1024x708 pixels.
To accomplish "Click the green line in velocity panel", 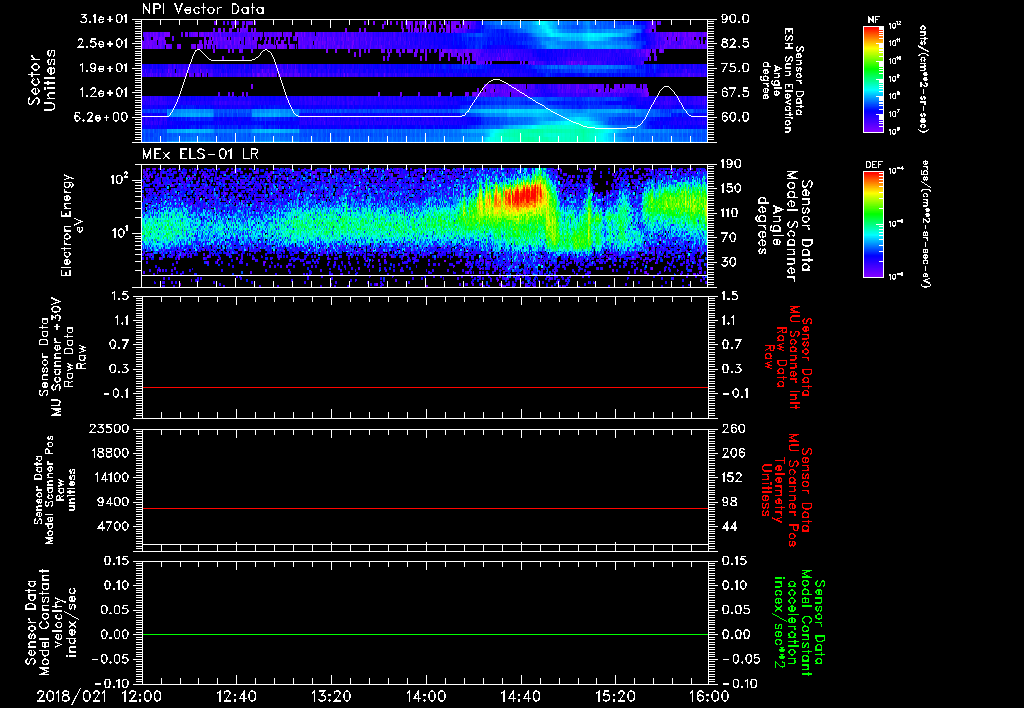I will [425, 634].
